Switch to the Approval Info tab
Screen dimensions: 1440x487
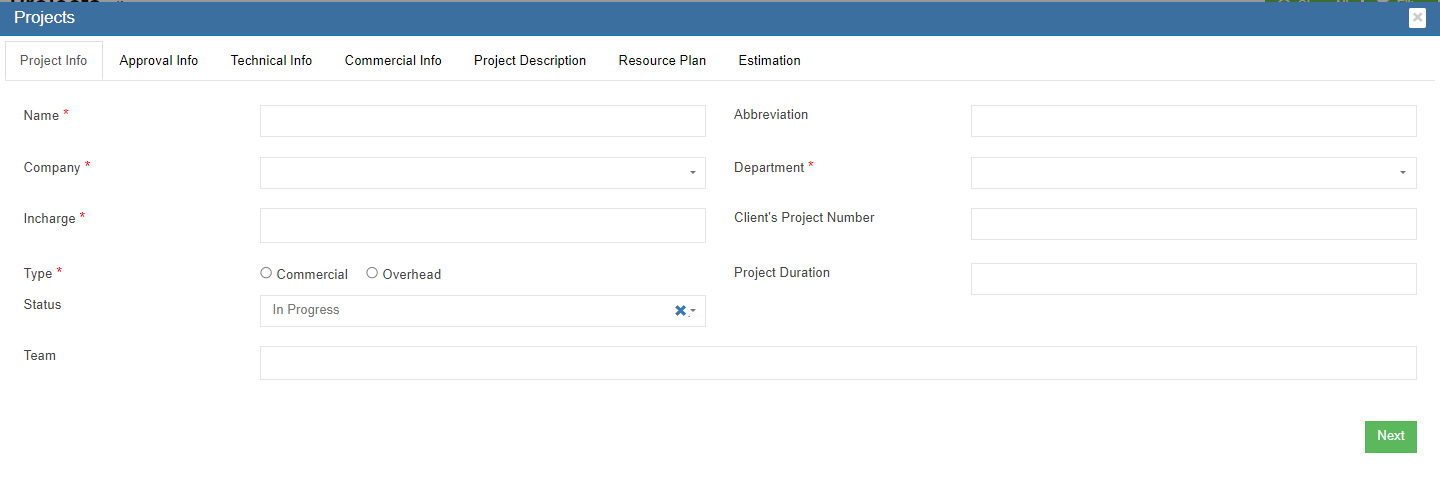(158, 61)
